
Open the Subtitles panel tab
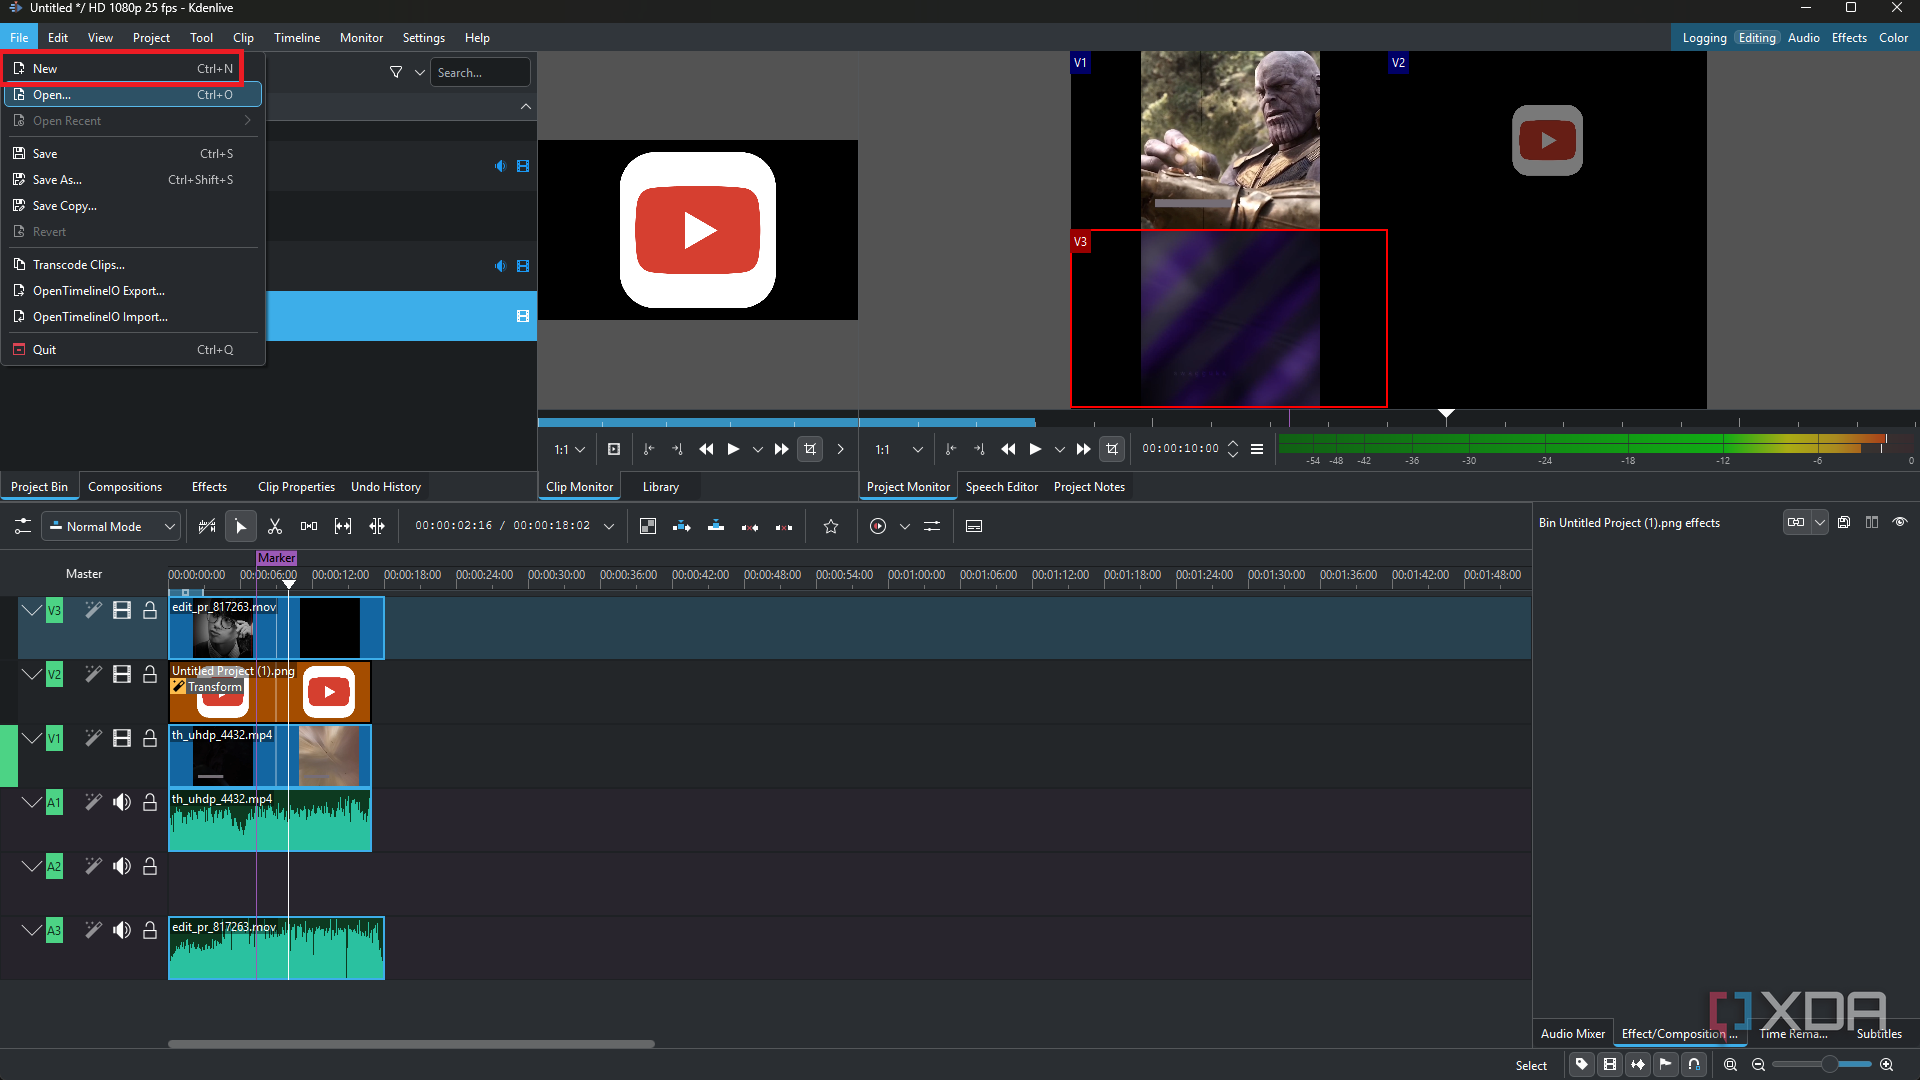[1879, 1034]
